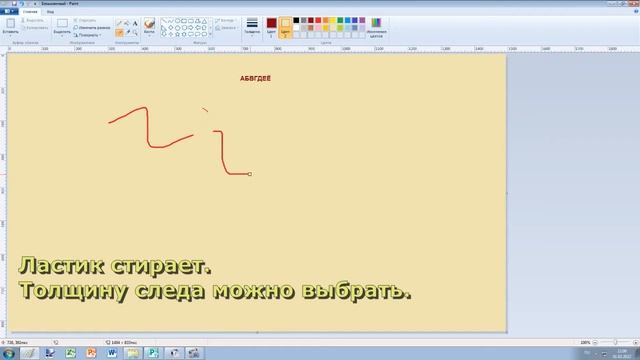This screenshot has width=640, height=360.
Task: Open the Заливка fill dropdown
Action: point(226,28)
